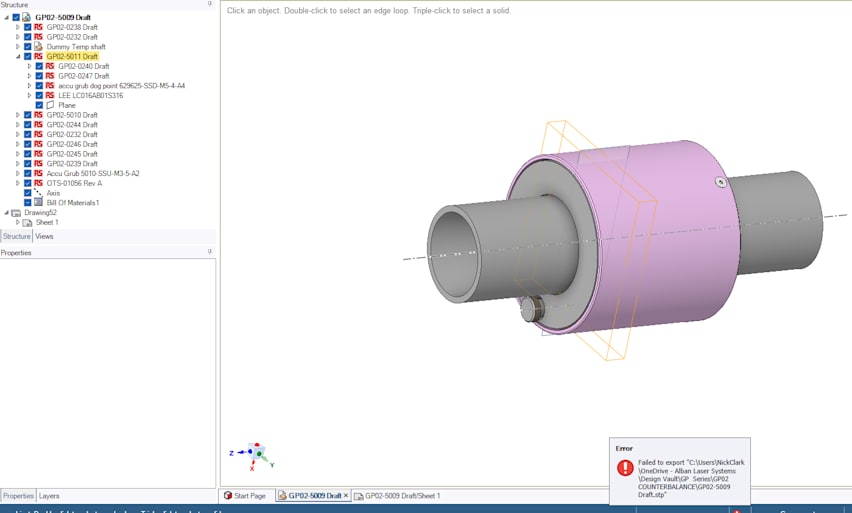This screenshot has width=852, height=513.
Task: Click the RS icon next to GP02-0246 Draft
Action: (38, 145)
